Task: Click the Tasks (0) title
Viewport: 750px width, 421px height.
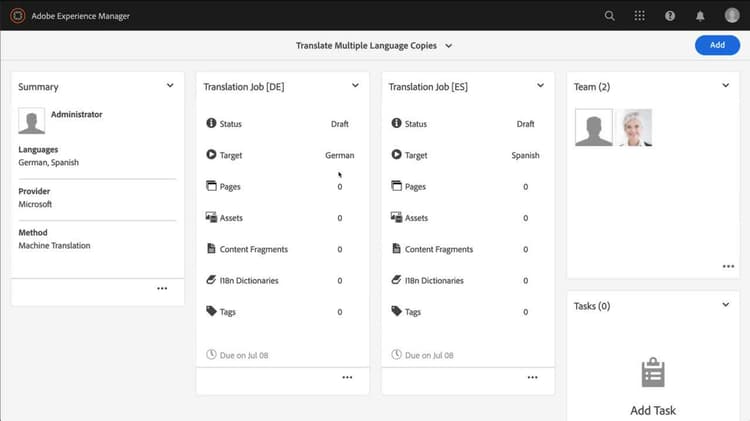Action: pos(592,306)
